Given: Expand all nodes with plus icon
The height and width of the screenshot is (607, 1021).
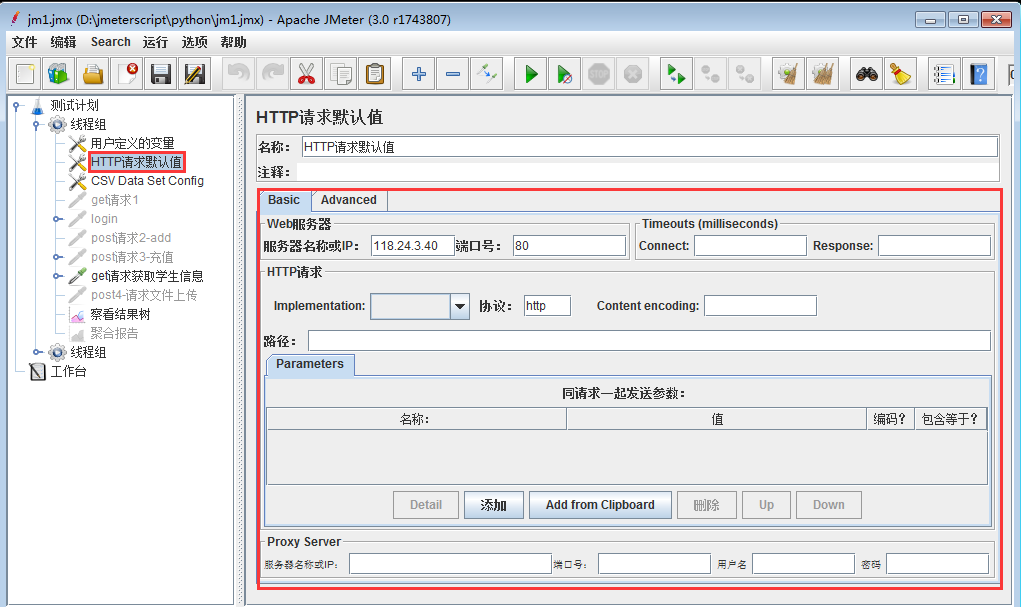Looking at the screenshot, I should click(419, 74).
